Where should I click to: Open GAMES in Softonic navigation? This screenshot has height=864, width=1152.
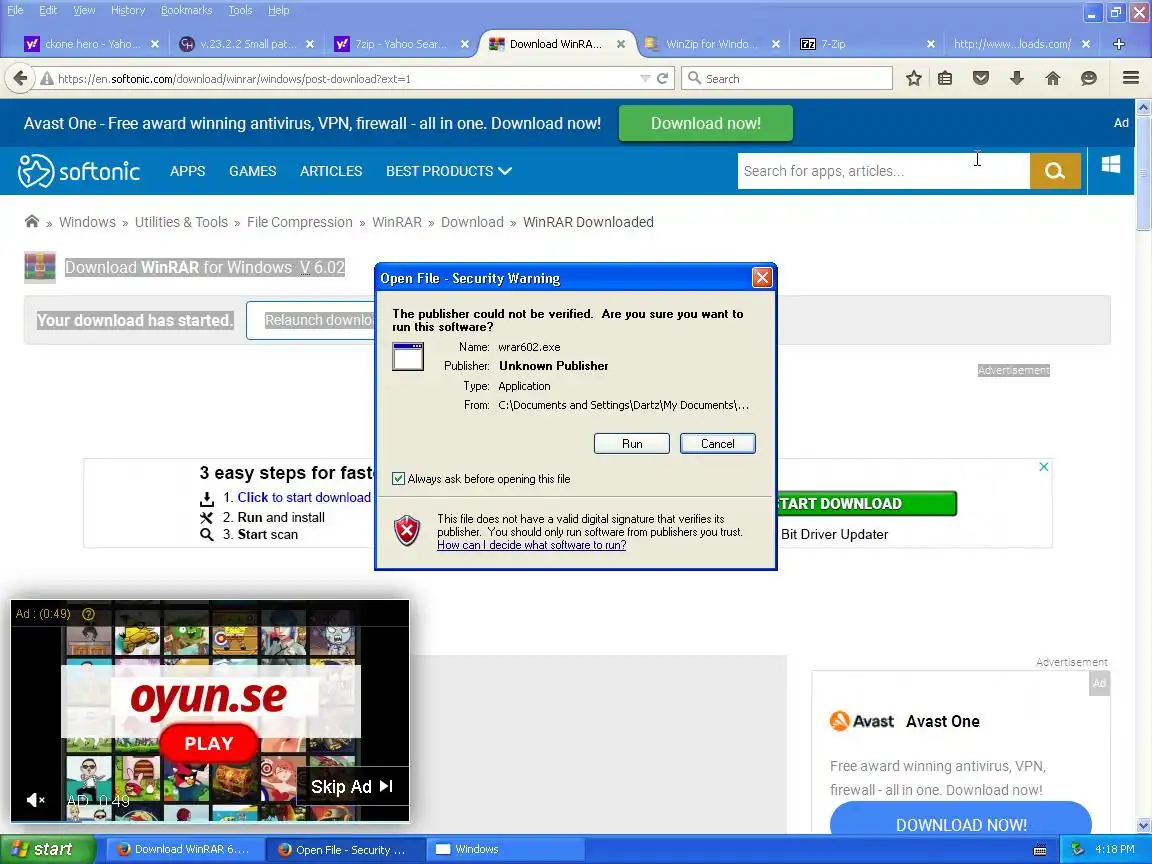coord(253,171)
